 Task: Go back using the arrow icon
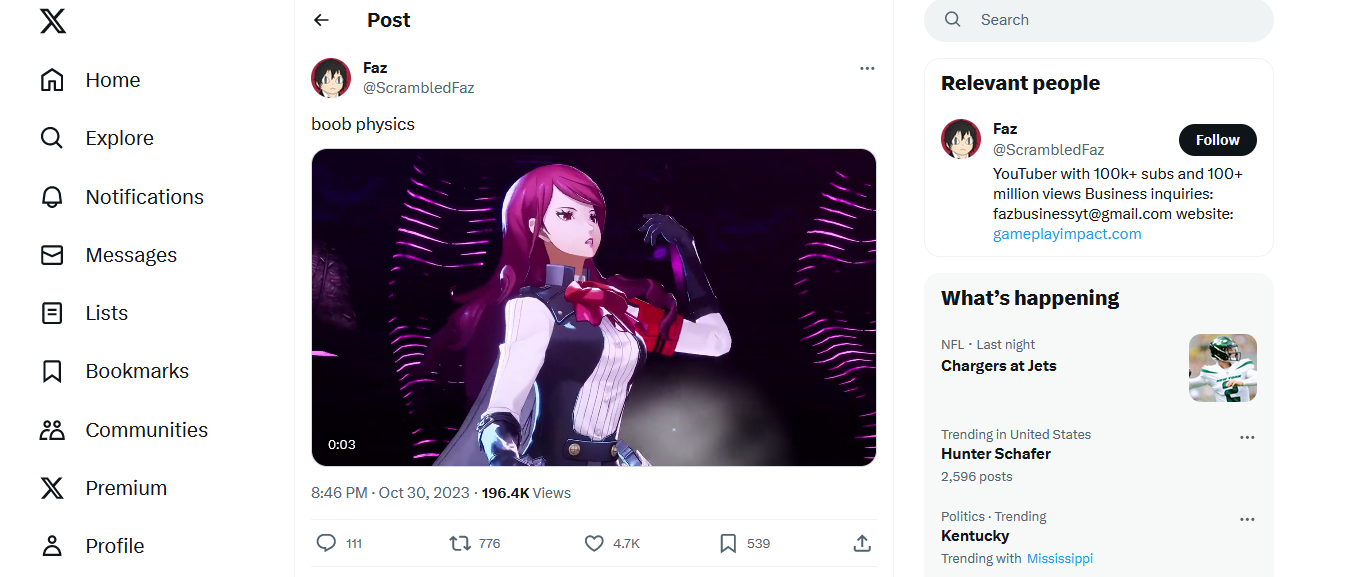tap(321, 20)
